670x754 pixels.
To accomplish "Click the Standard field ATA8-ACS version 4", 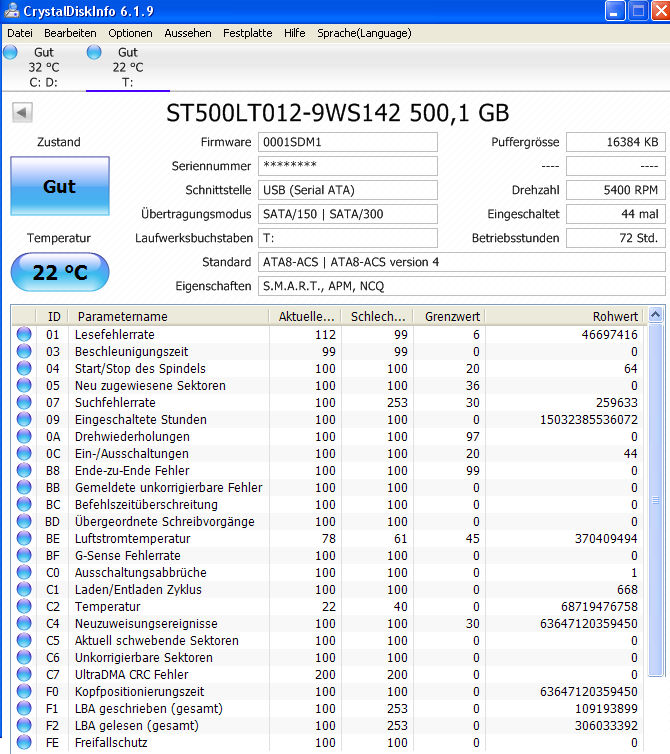I will coord(462,262).
